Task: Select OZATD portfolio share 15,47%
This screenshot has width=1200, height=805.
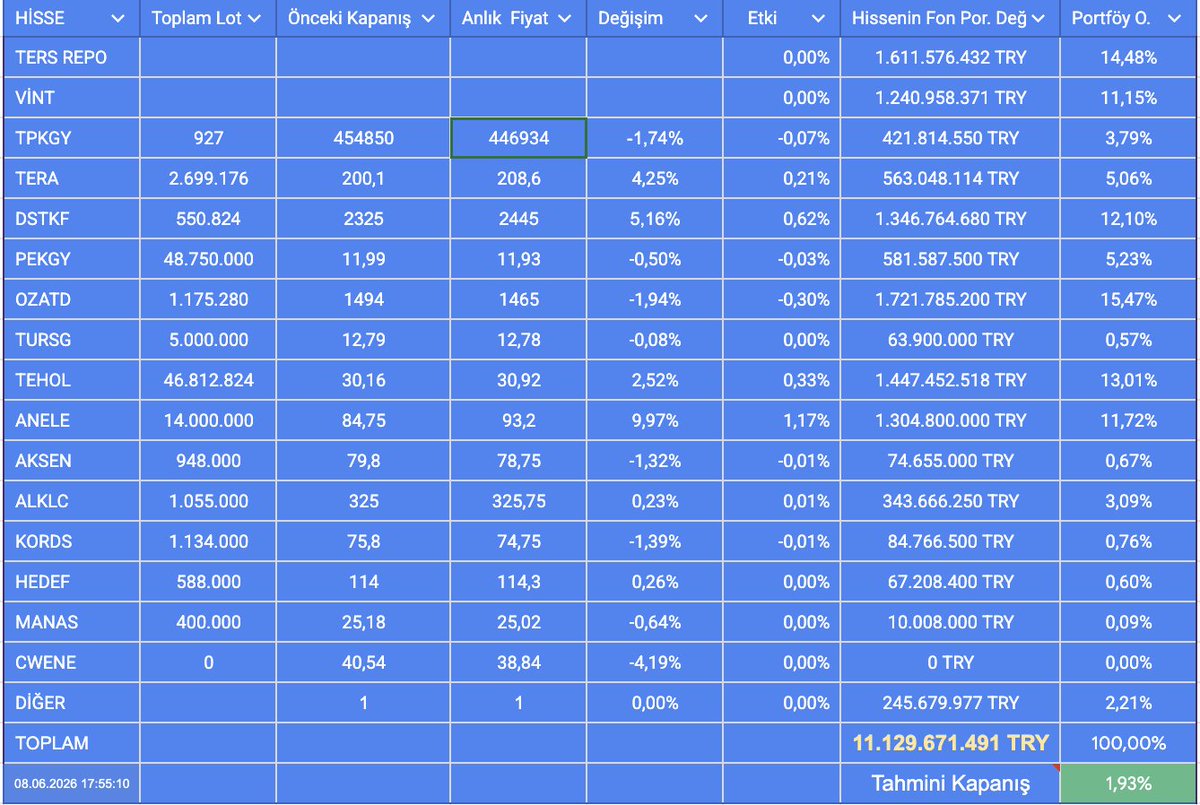Action: [1129, 300]
